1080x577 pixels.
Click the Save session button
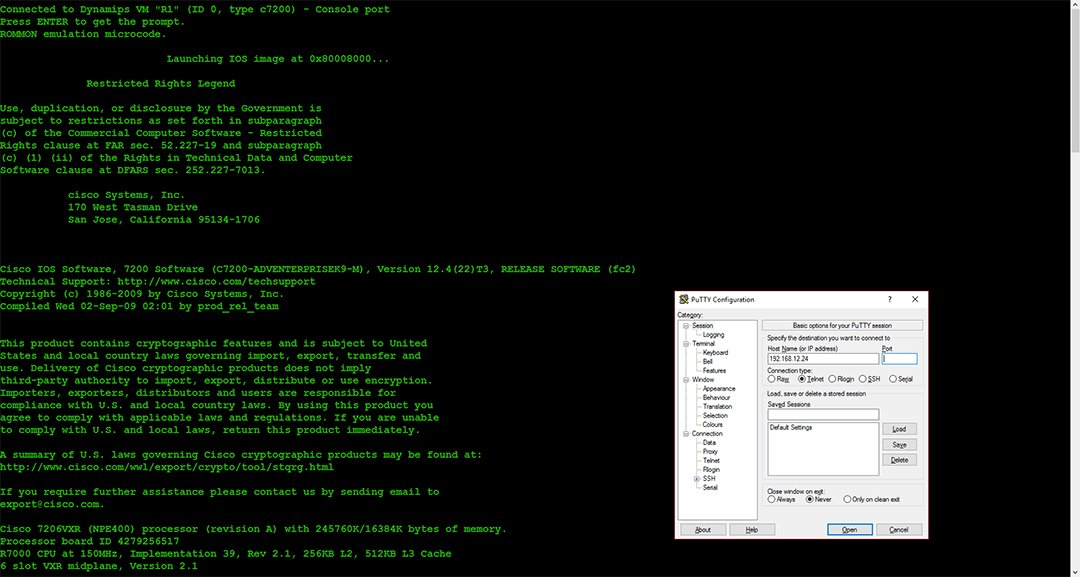point(900,445)
